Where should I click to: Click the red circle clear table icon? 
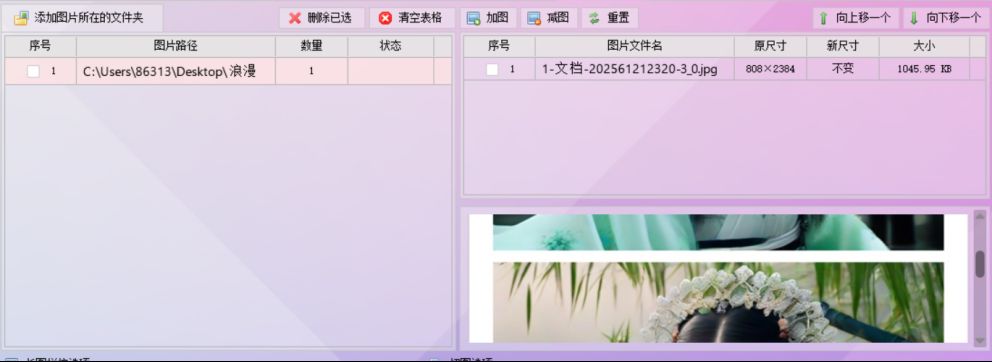click(385, 18)
